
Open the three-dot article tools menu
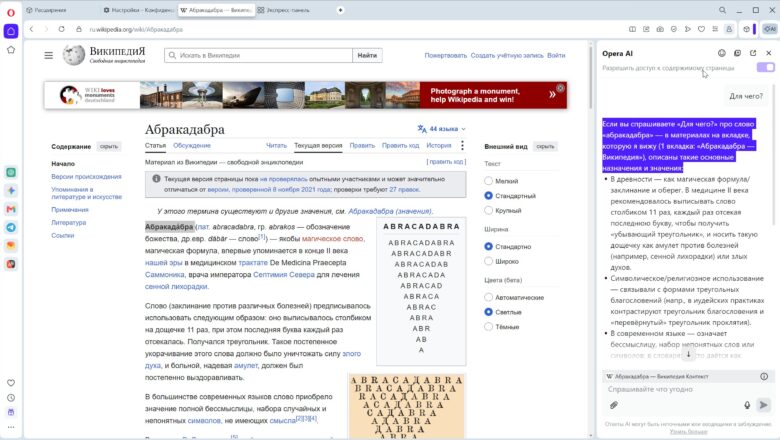click(462, 145)
